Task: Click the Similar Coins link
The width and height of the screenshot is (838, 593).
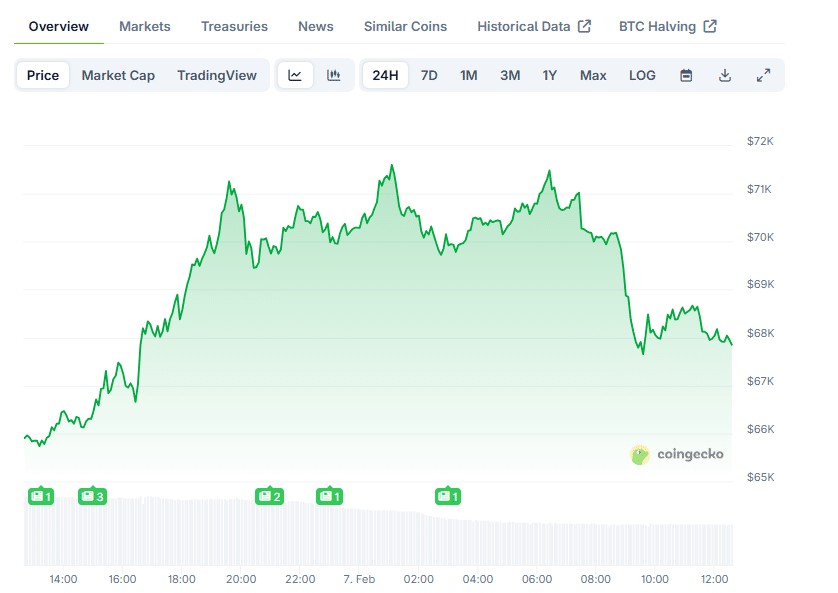Action: coord(405,26)
